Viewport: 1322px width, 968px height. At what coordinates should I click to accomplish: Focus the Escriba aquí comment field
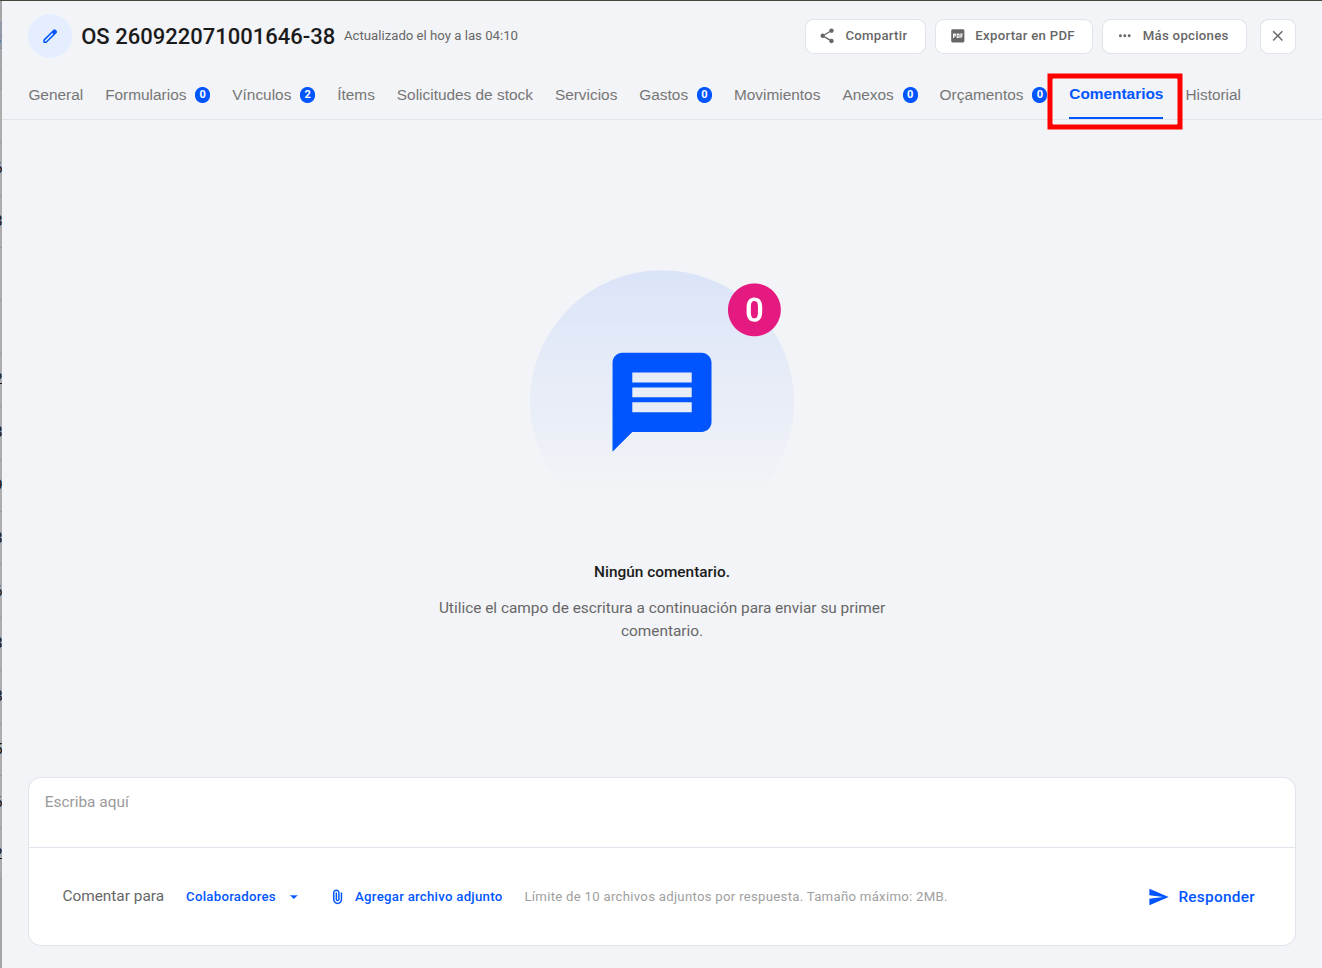662,812
